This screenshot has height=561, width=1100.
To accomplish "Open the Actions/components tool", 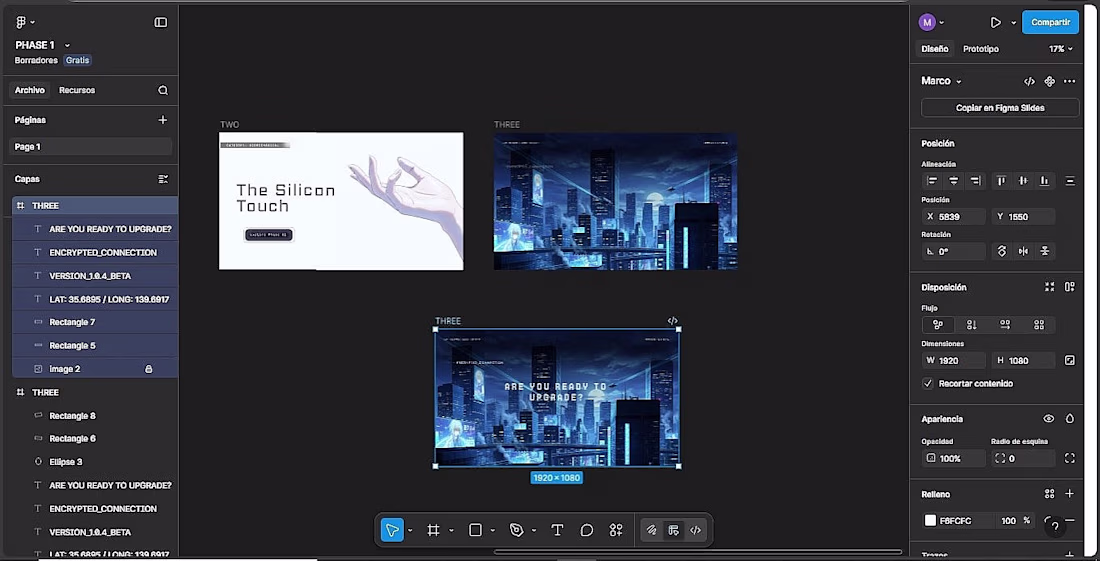I will pyautogui.click(x=616, y=530).
